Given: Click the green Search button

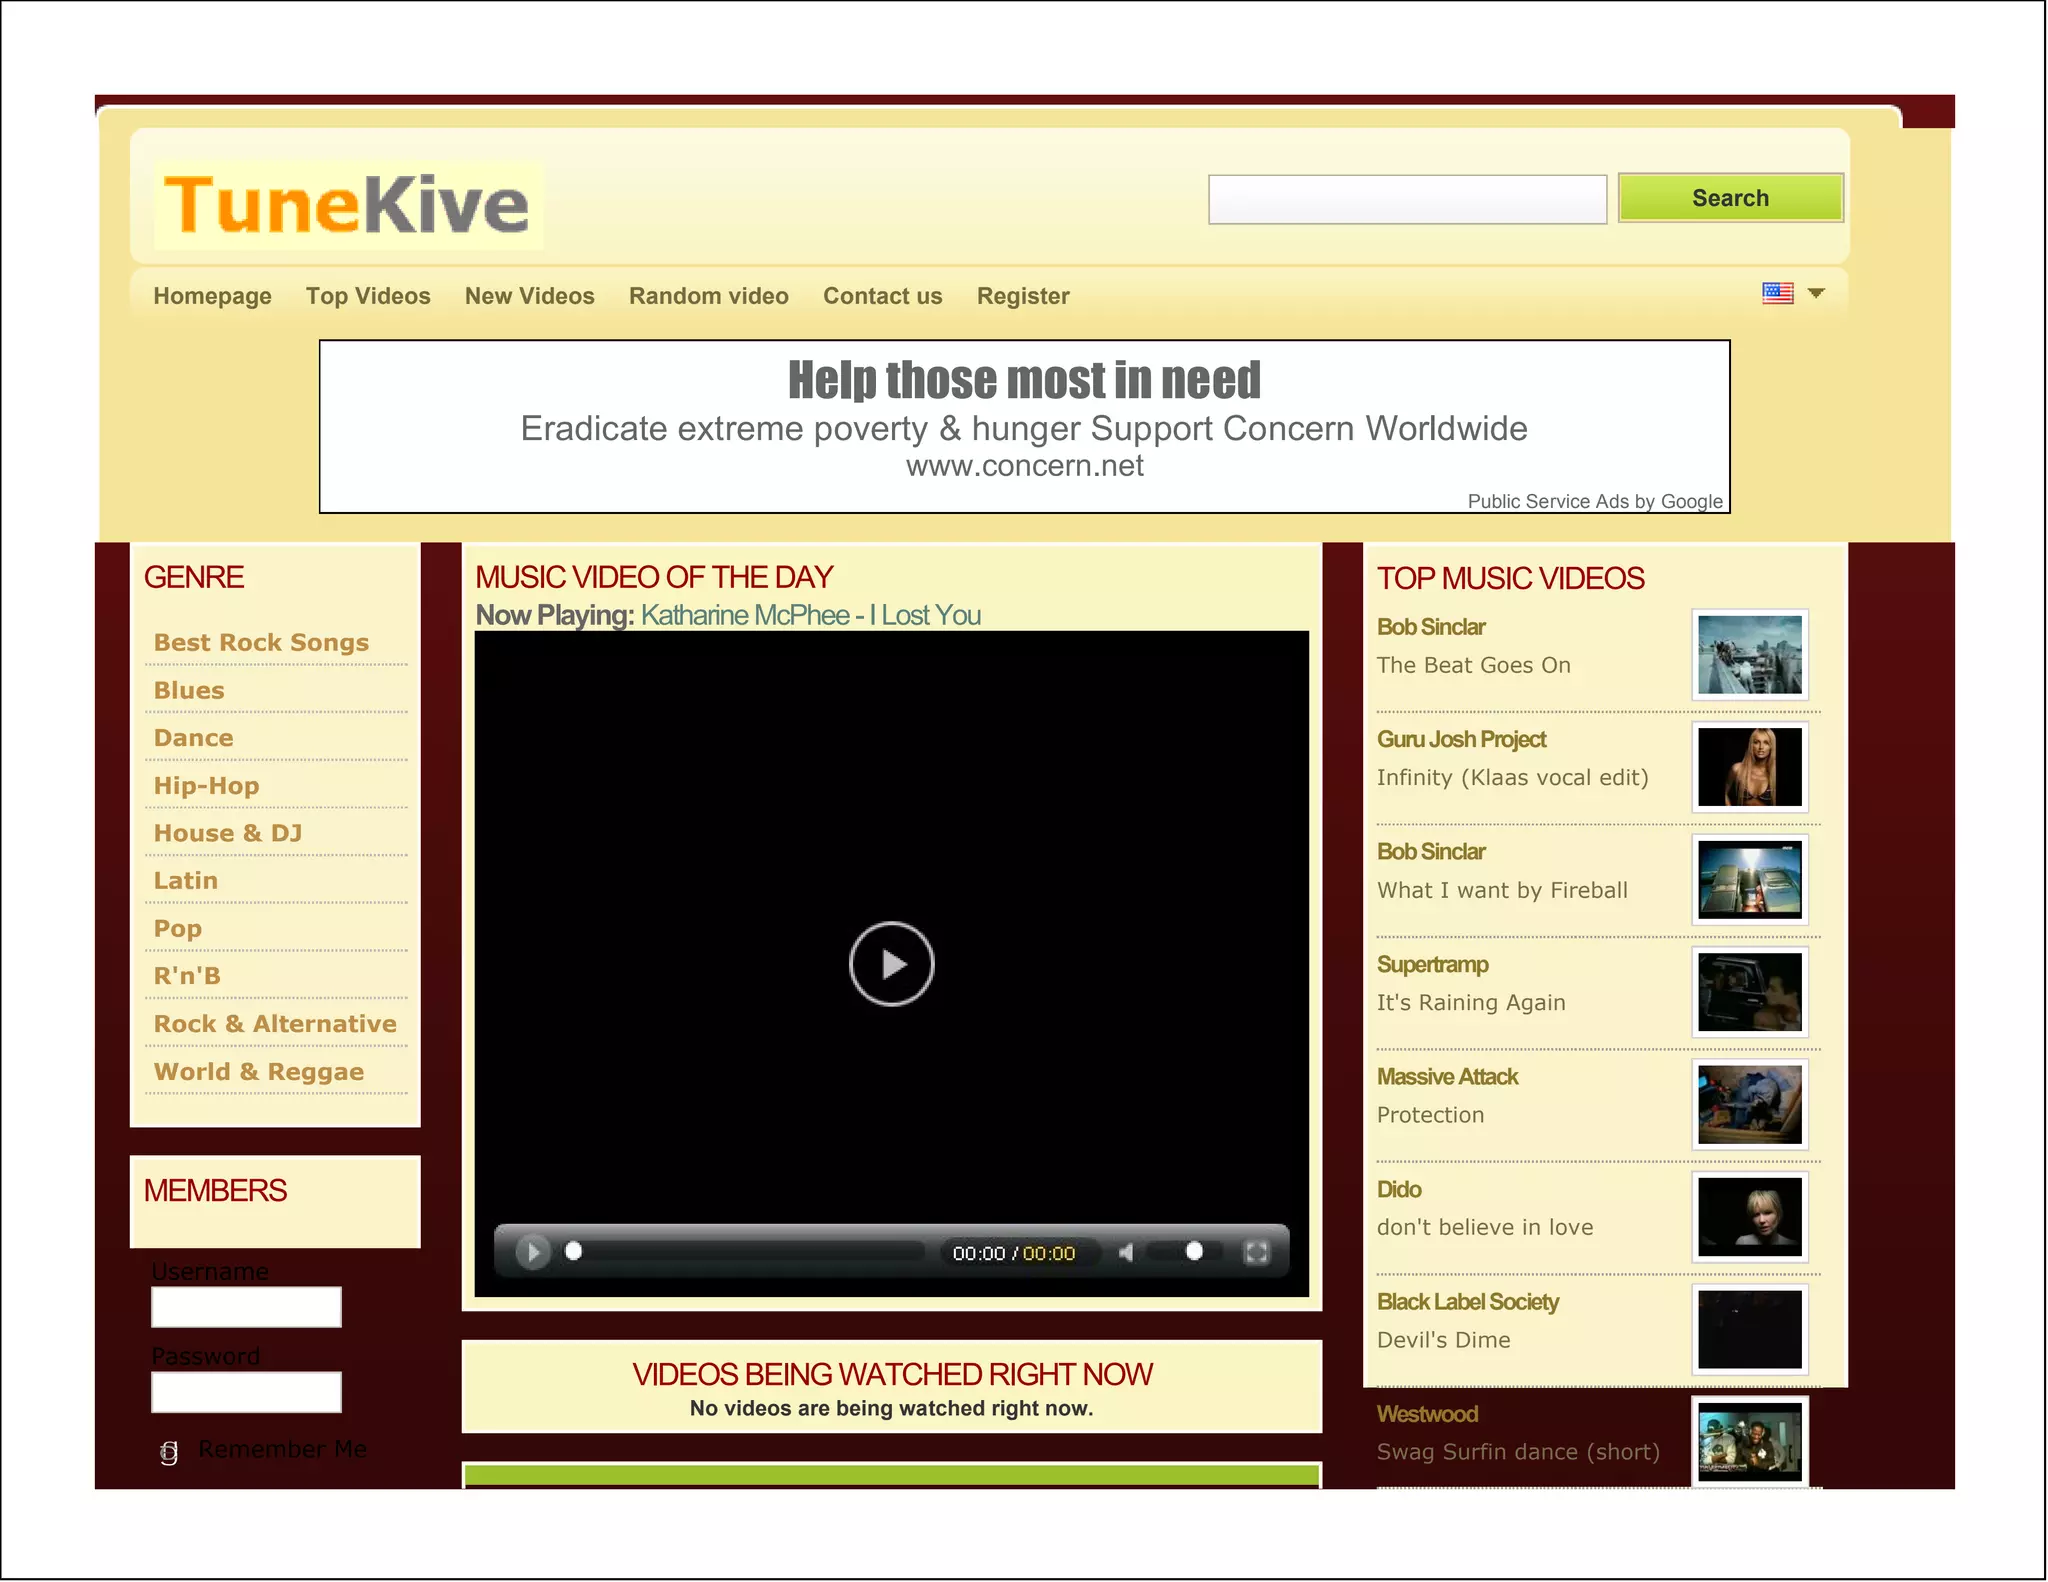Looking at the screenshot, I should click(x=1730, y=198).
